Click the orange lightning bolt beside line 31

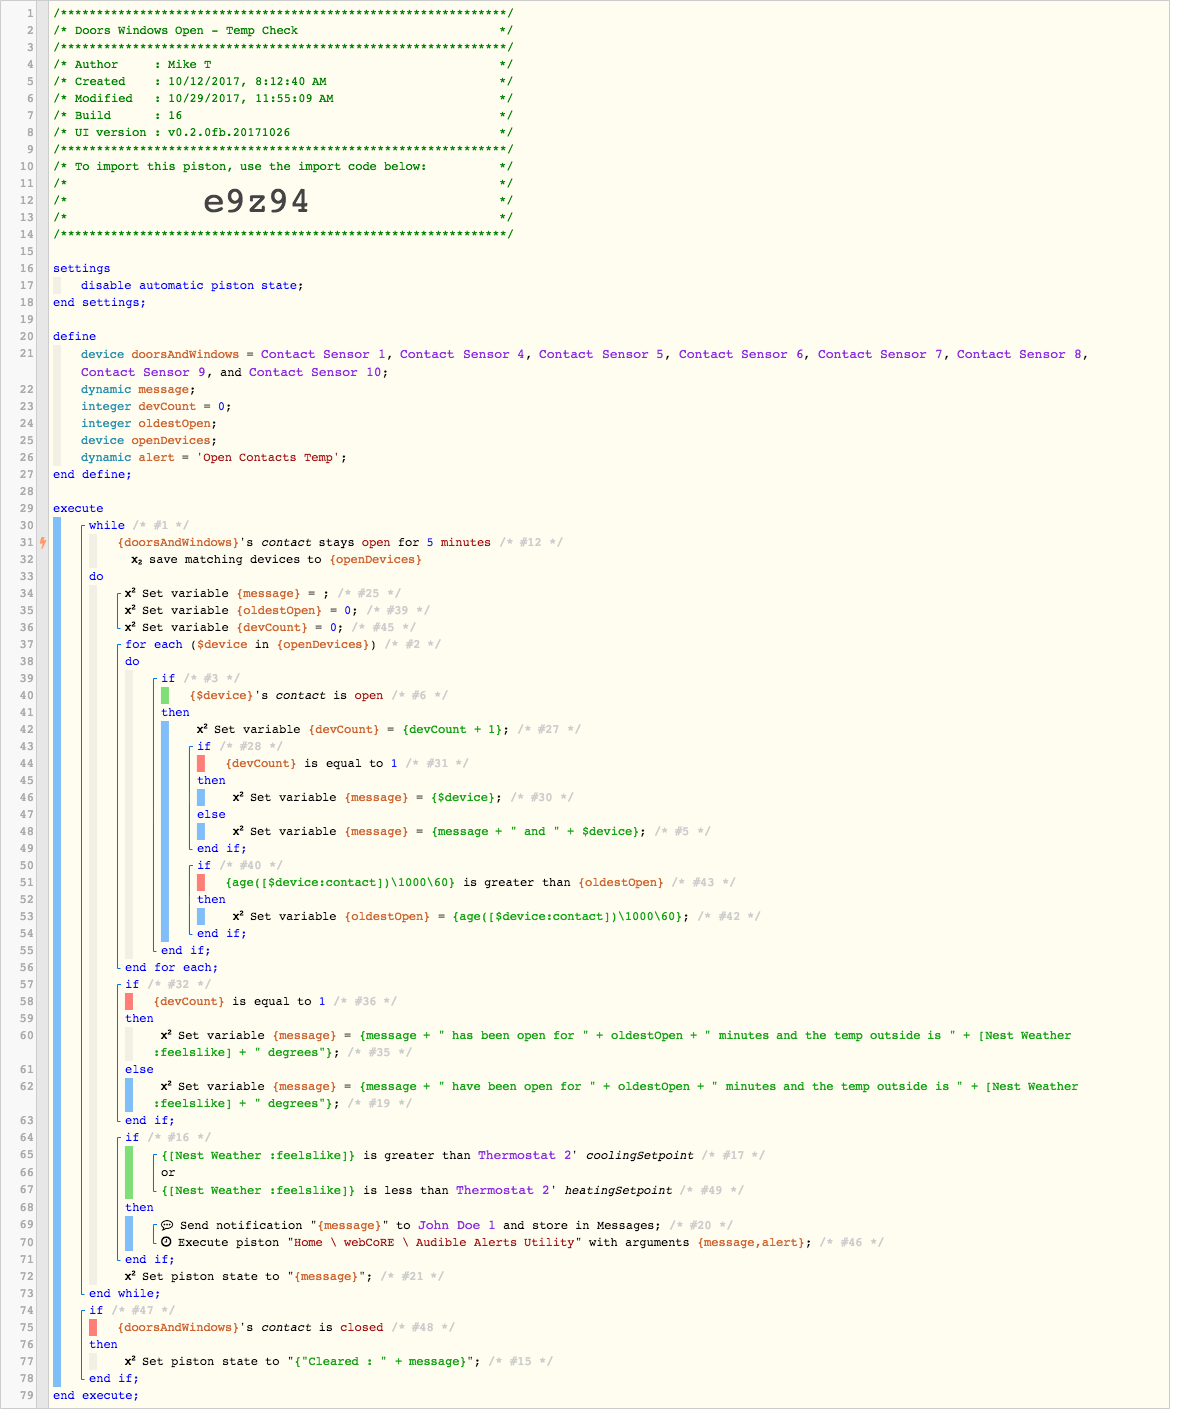coord(43,543)
